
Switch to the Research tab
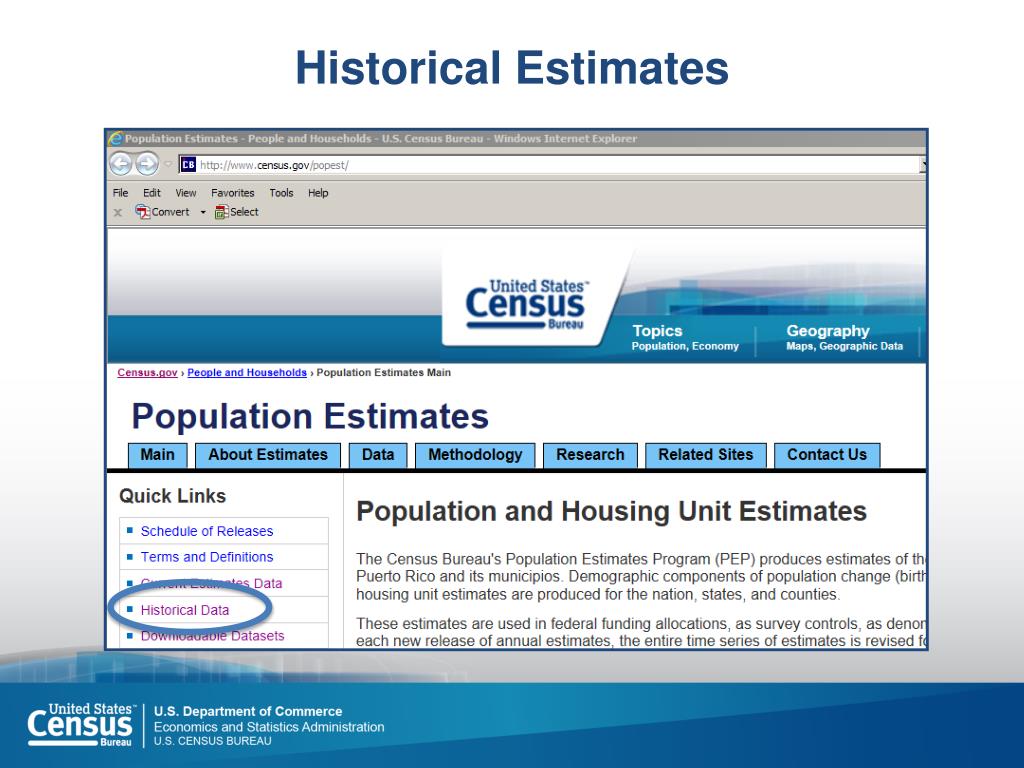tap(590, 455)
